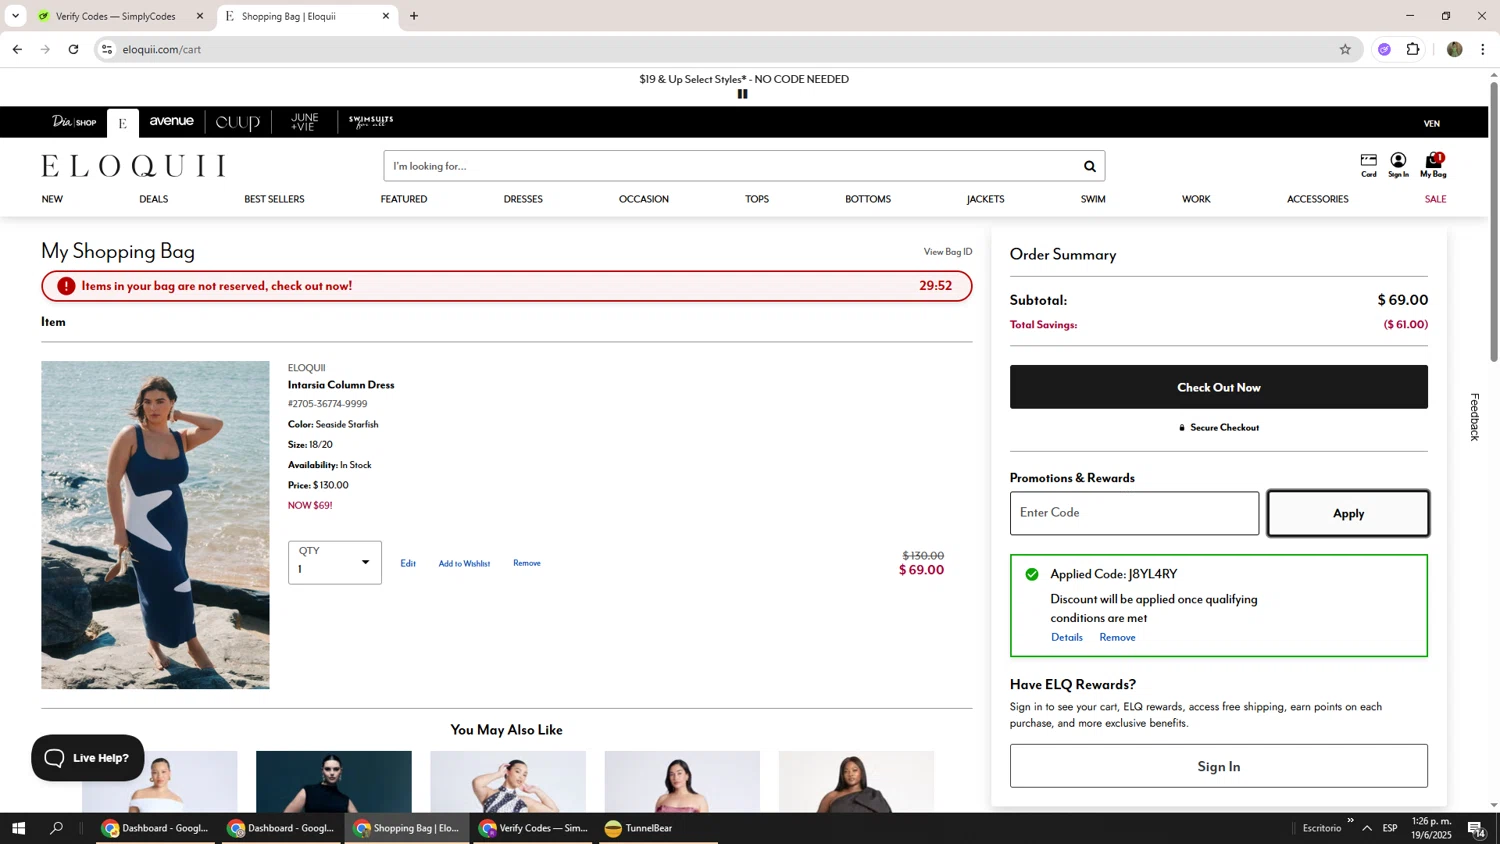Close the Shopping Bag Eloquii tab
1500x844 pixels.
click(385, 16)
